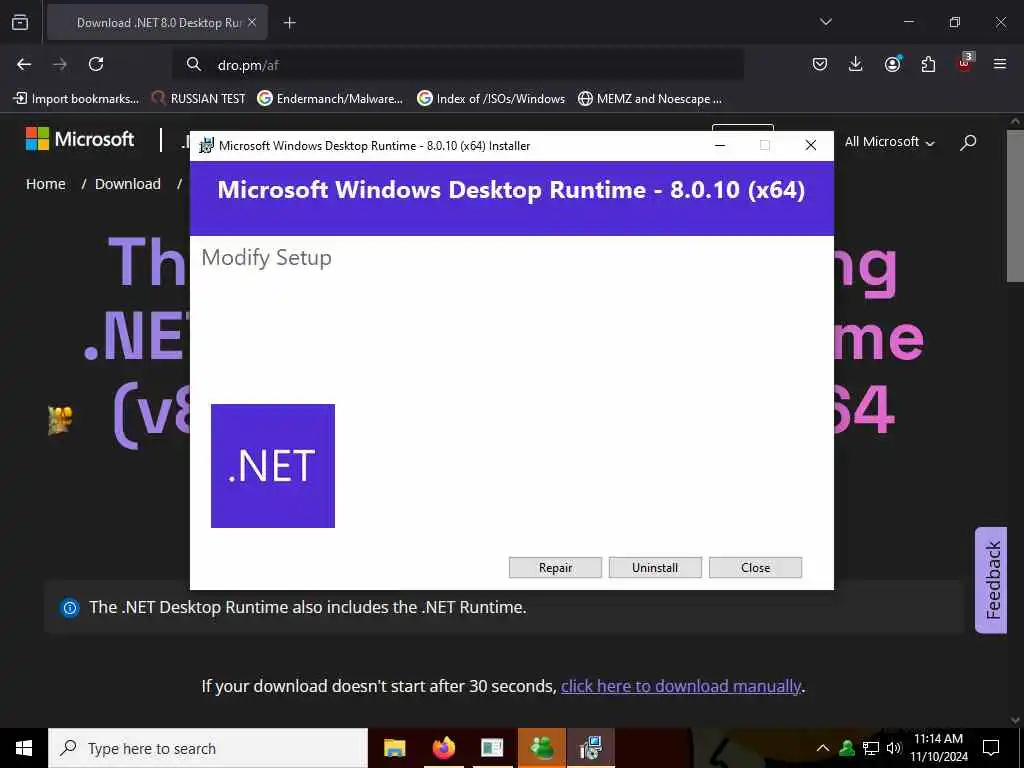Viewport: 1024px width, 768px height.
Task: Click the uBlock Origin extension icon
Action: (x=965, y=63)
